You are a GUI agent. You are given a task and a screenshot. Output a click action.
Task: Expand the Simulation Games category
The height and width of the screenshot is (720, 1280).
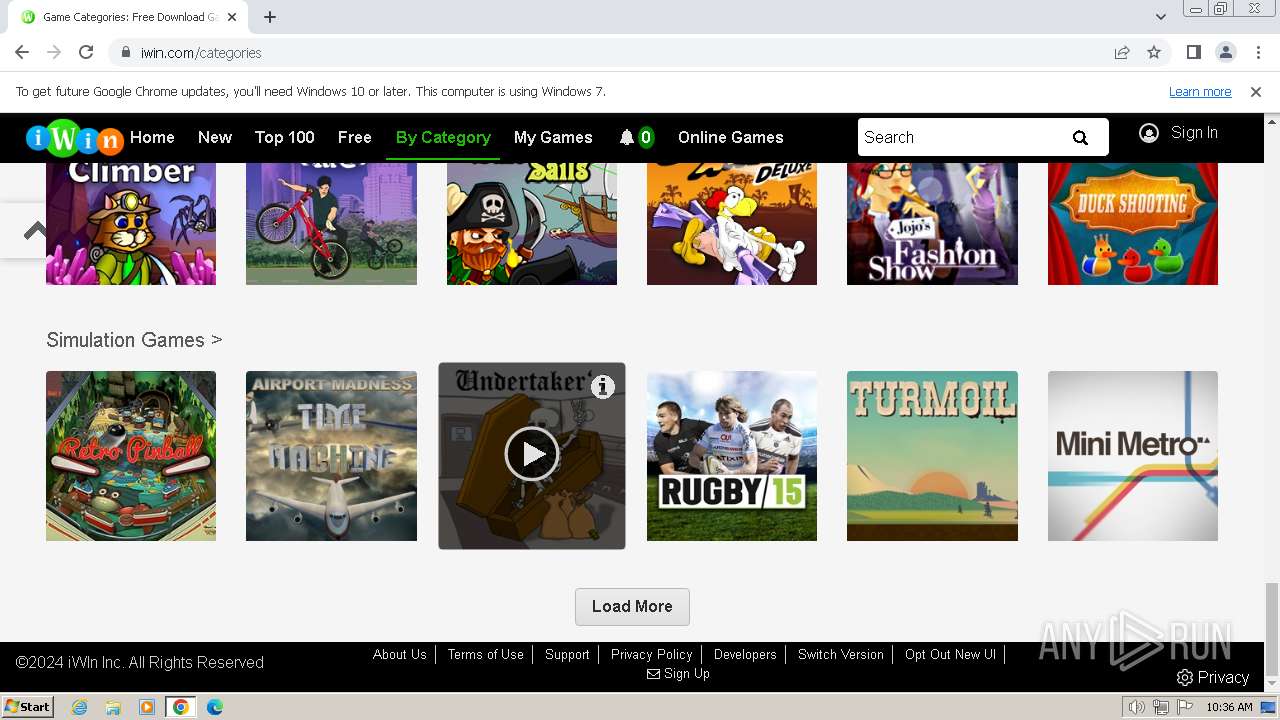pyautogui.click(x=134, y=340)
